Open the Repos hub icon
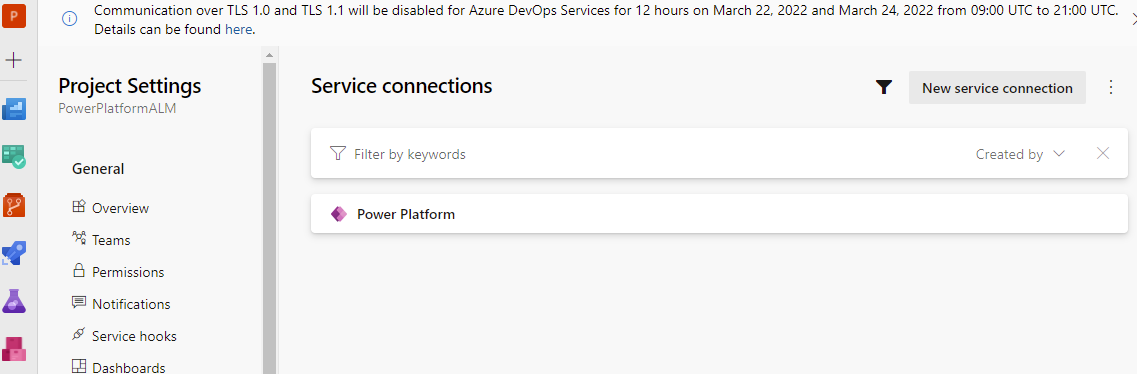This screenshot has height=374, width=1137. click(14, 205)
